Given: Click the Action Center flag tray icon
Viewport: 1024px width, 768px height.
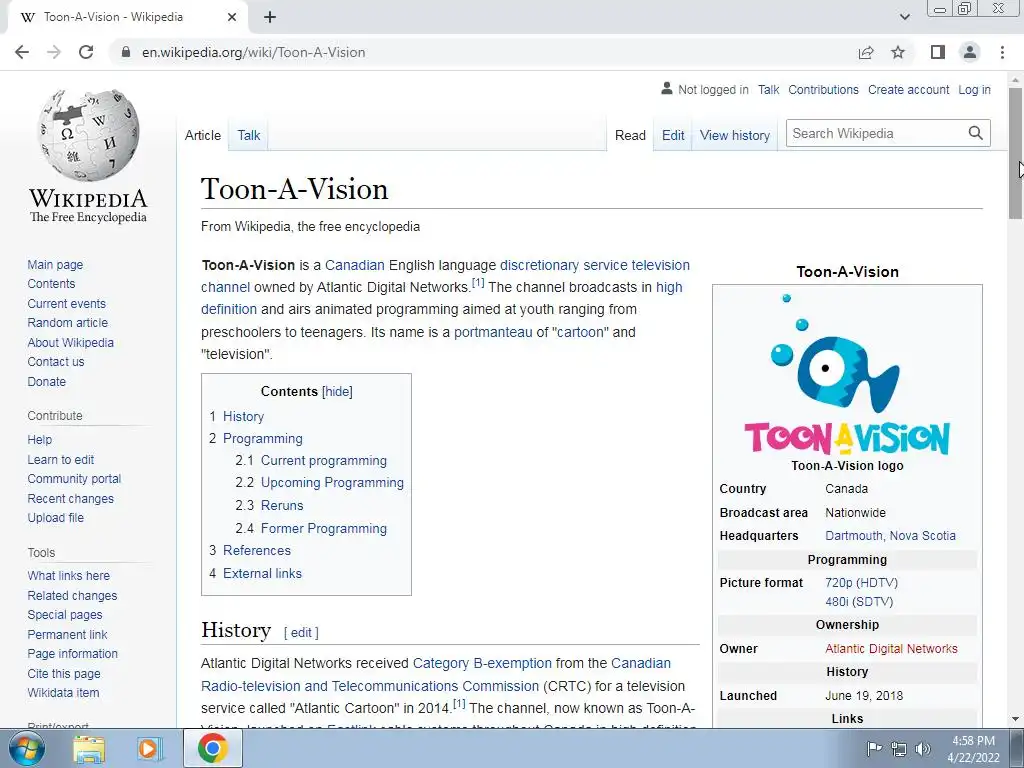Looking at the screenshot, I should tap(874, 748).
